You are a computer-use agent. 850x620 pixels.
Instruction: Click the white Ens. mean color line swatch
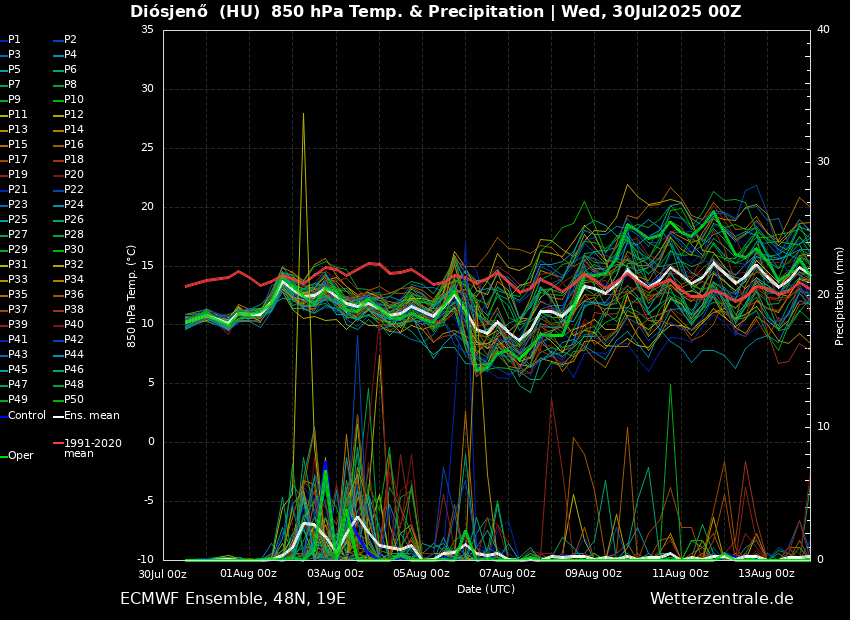pos(58,416)
